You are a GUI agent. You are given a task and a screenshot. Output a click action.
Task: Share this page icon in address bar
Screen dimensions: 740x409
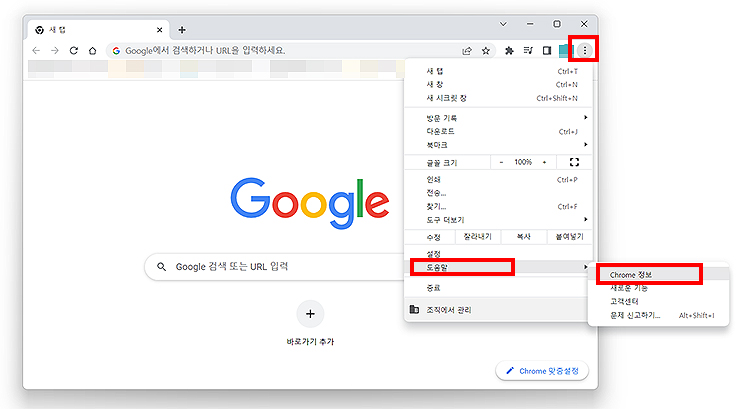467,50
